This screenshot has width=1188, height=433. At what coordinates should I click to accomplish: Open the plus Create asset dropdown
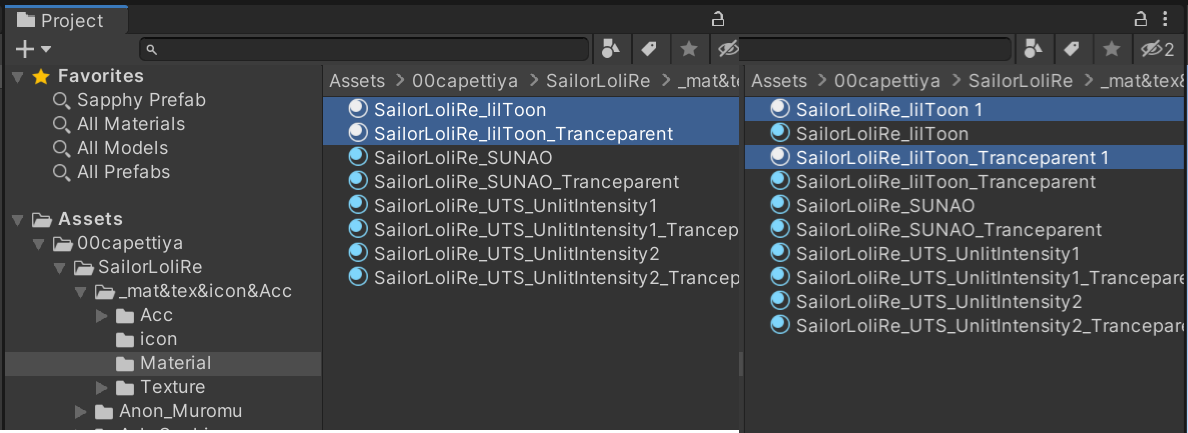(x=33, y=49)
